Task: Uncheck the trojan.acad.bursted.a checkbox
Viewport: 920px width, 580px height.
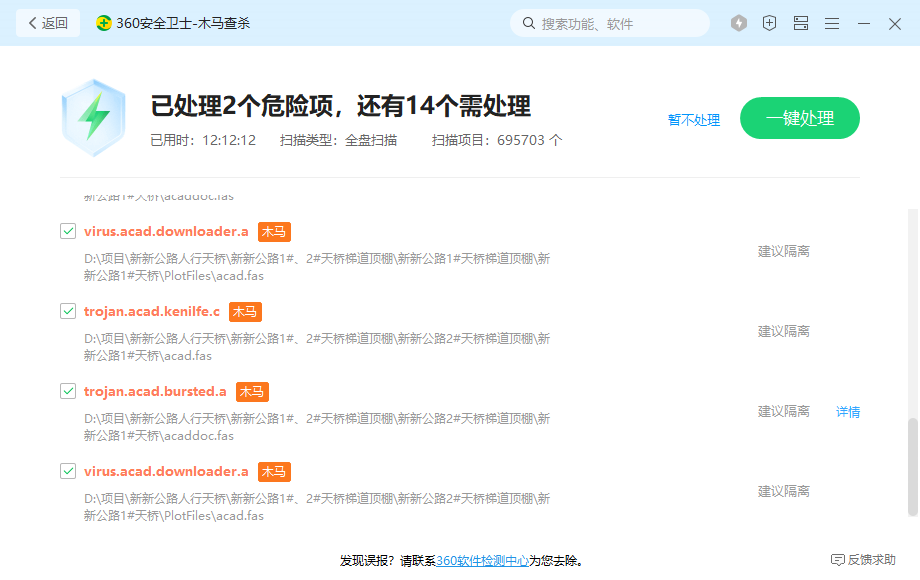Action: pos(68,391)
